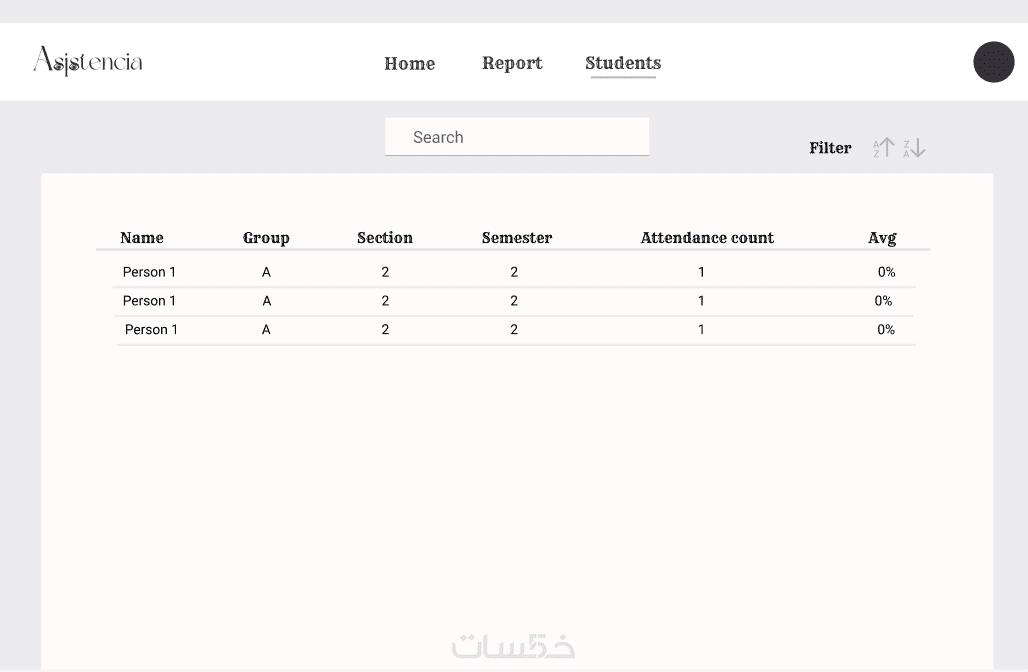This screenshot has width=1028, height=672.
Task: Click the Attendance count column header
Action: 707,238
